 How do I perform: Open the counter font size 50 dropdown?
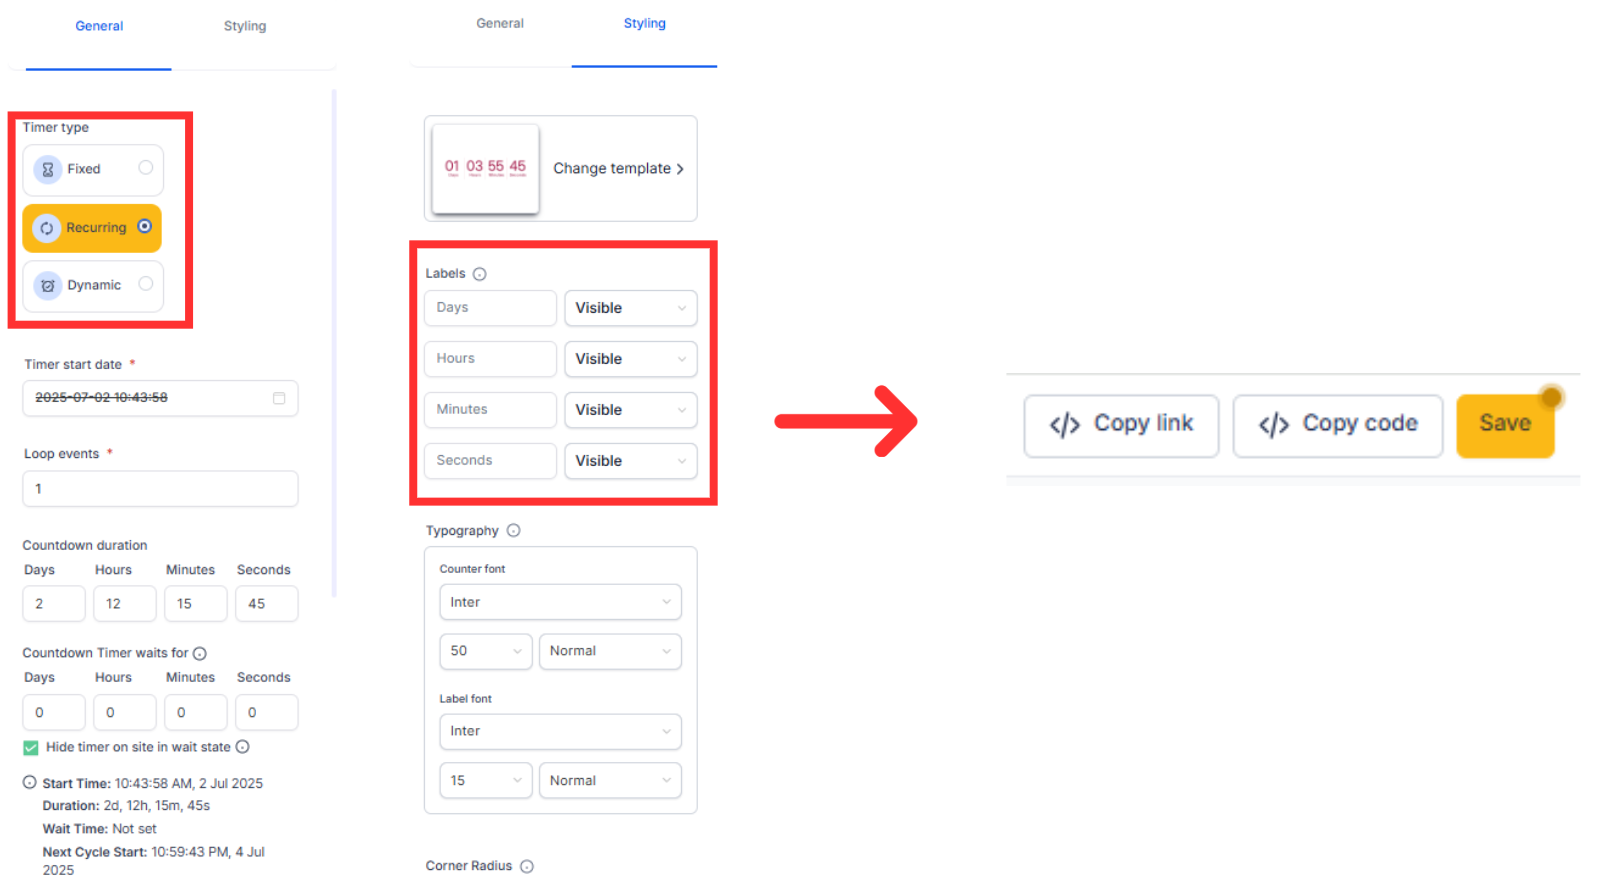coord(485,651)
